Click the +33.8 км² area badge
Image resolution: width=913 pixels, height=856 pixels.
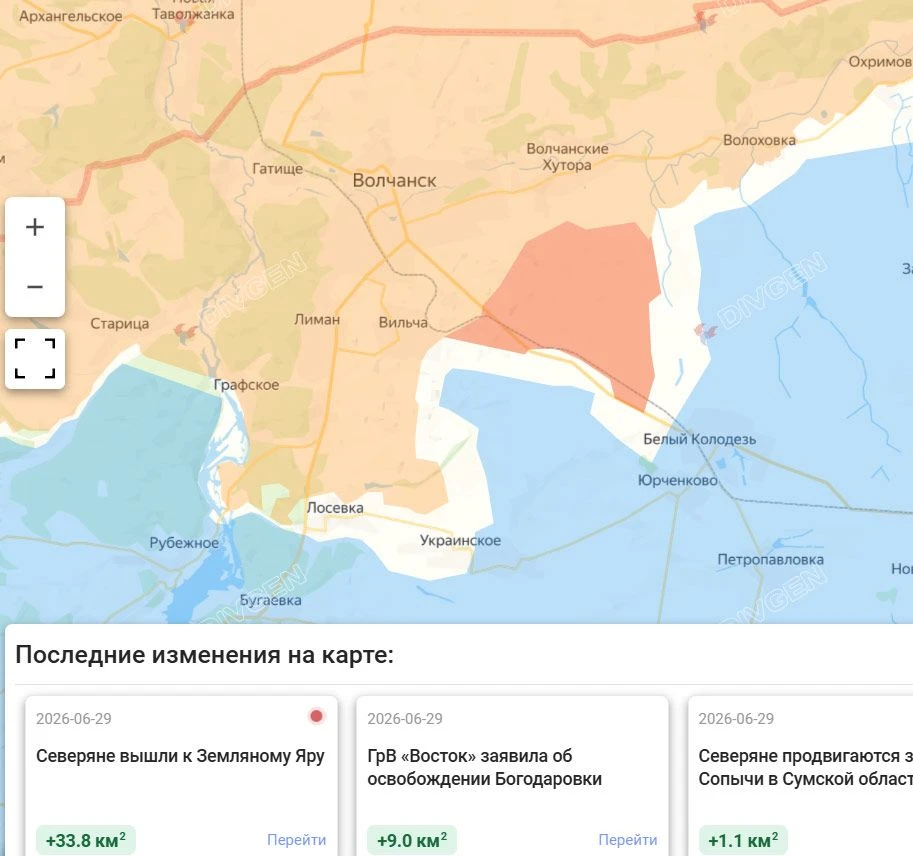pos(86,840)
